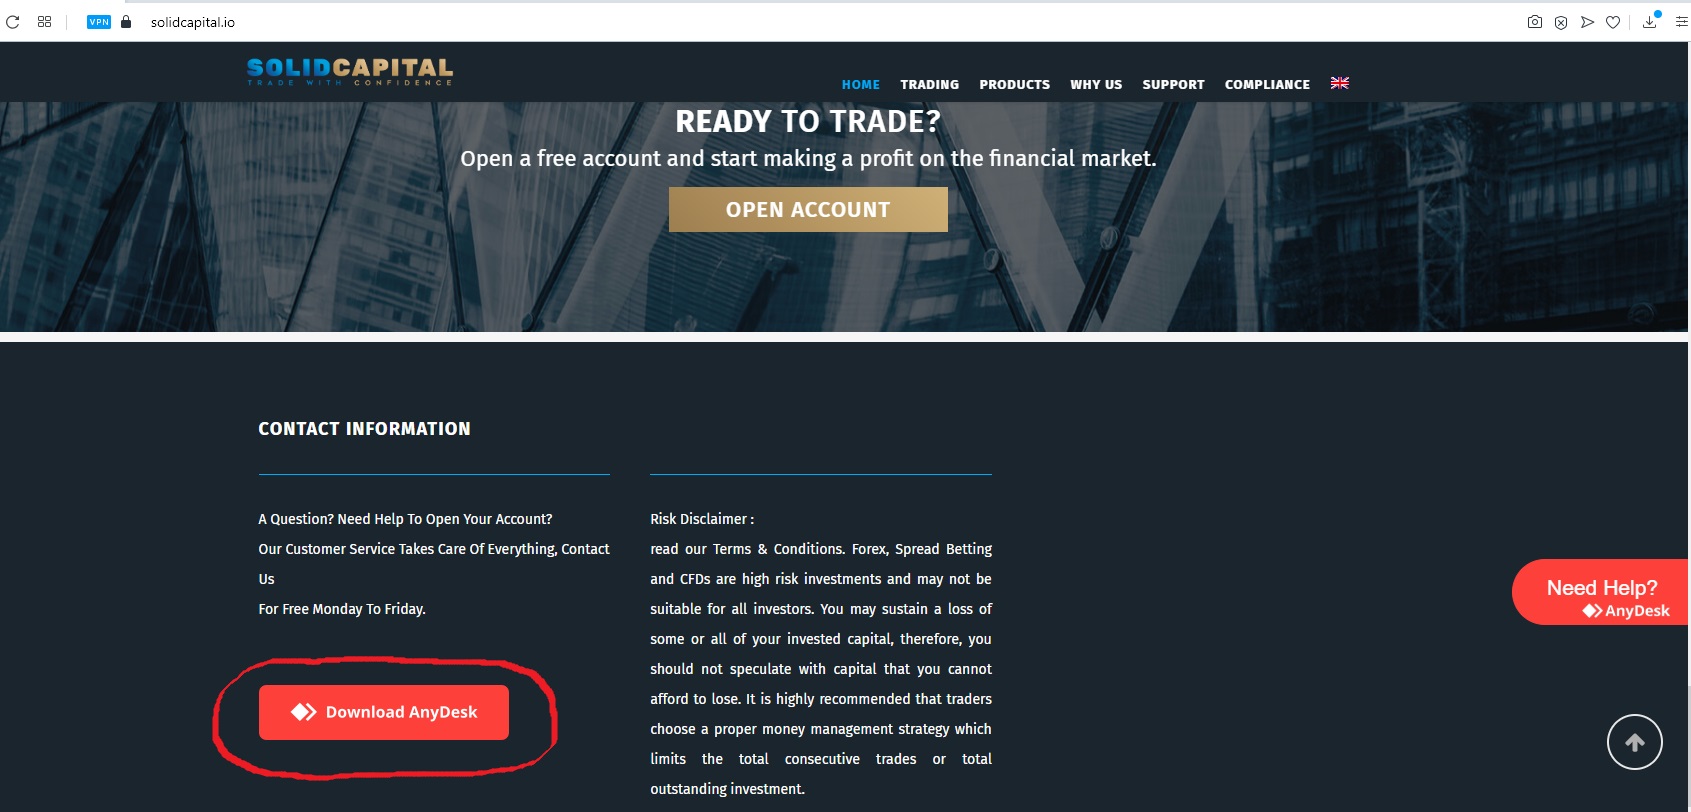Open the browser speed dial grid icon
Image resolution: width=1691 pixels, height=812 pixels.
point(44,22)
